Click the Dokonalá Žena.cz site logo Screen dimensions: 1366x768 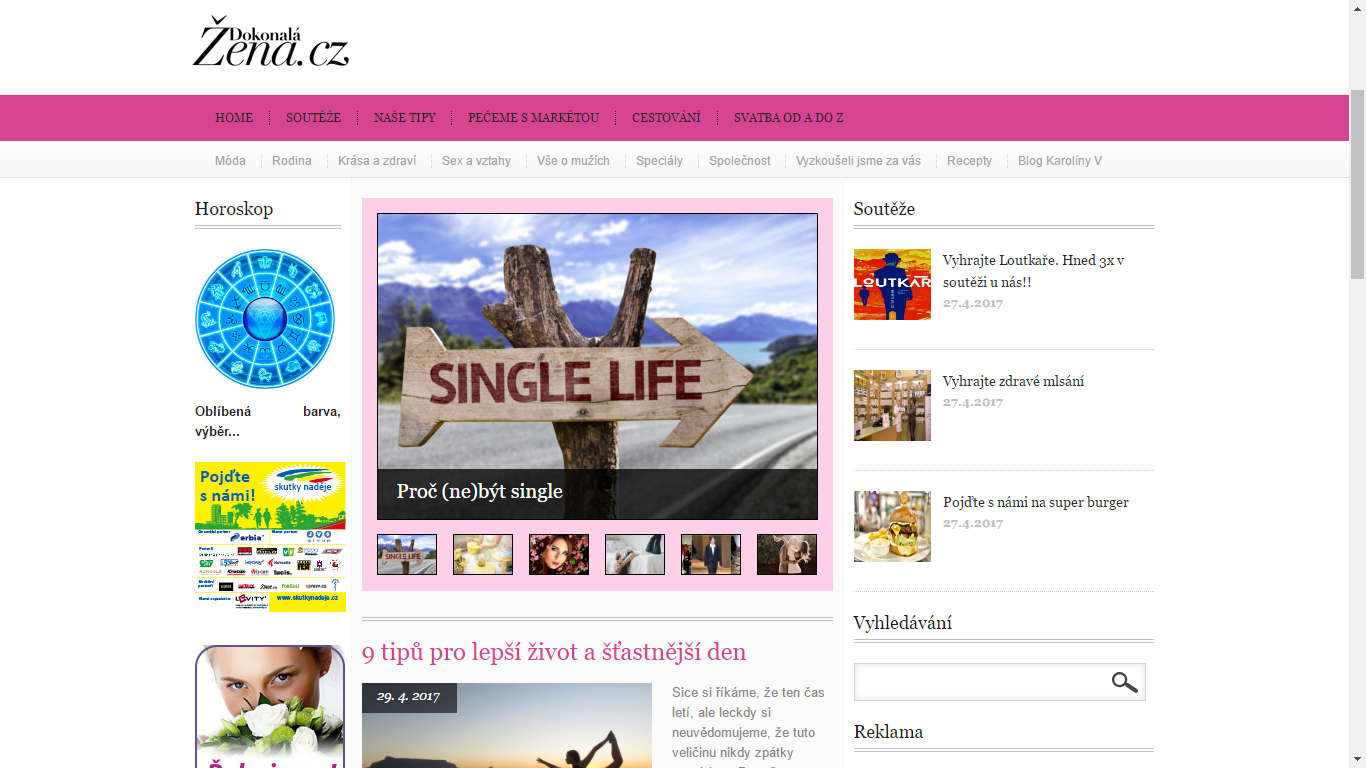coord(271,43)
